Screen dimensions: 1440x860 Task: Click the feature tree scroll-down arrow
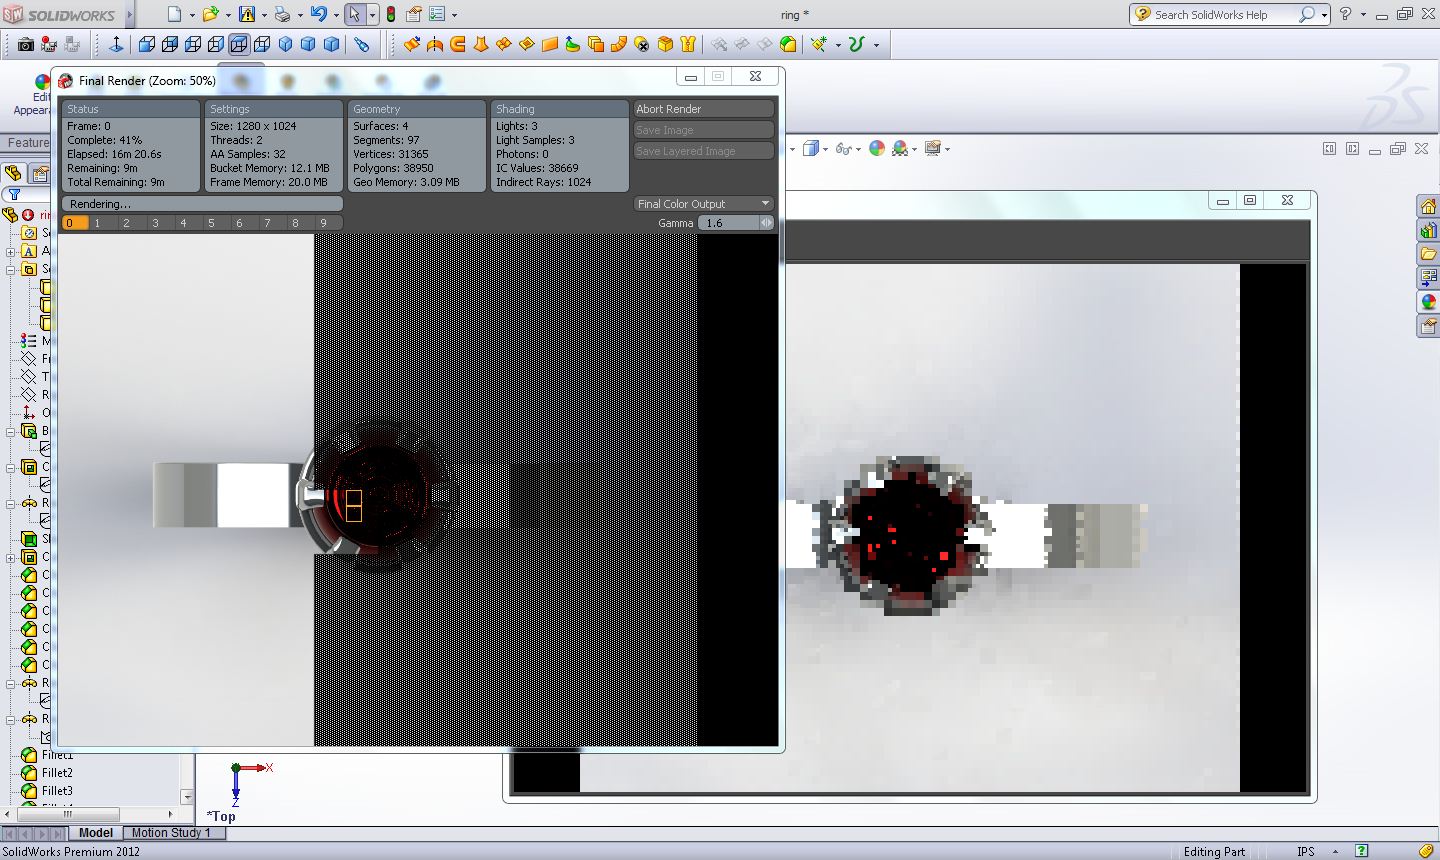pos(187,797)
